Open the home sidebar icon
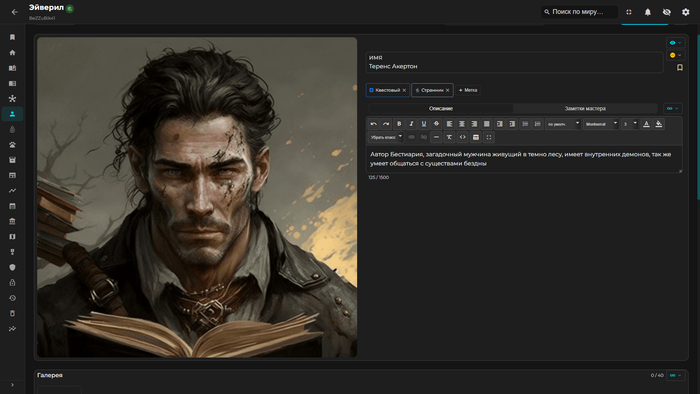 click(x=12, y=53)
